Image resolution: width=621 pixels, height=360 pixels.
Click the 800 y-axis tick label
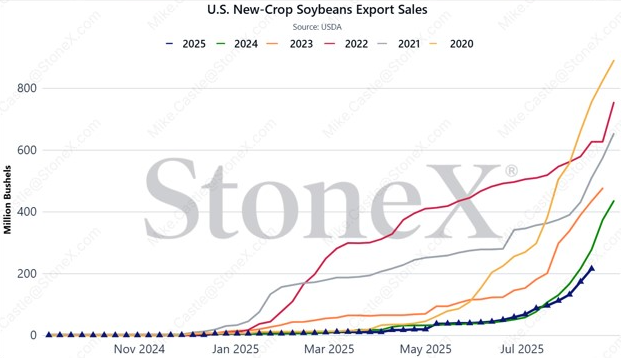[x=27, y=88]
